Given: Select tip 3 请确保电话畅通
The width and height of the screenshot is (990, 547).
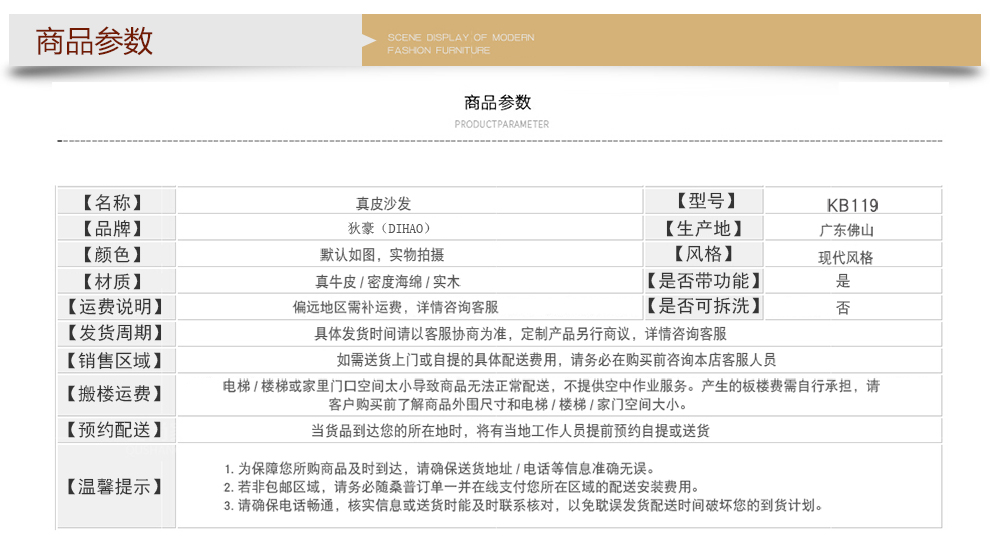Looking at the screenshot, I should (523, 505).
